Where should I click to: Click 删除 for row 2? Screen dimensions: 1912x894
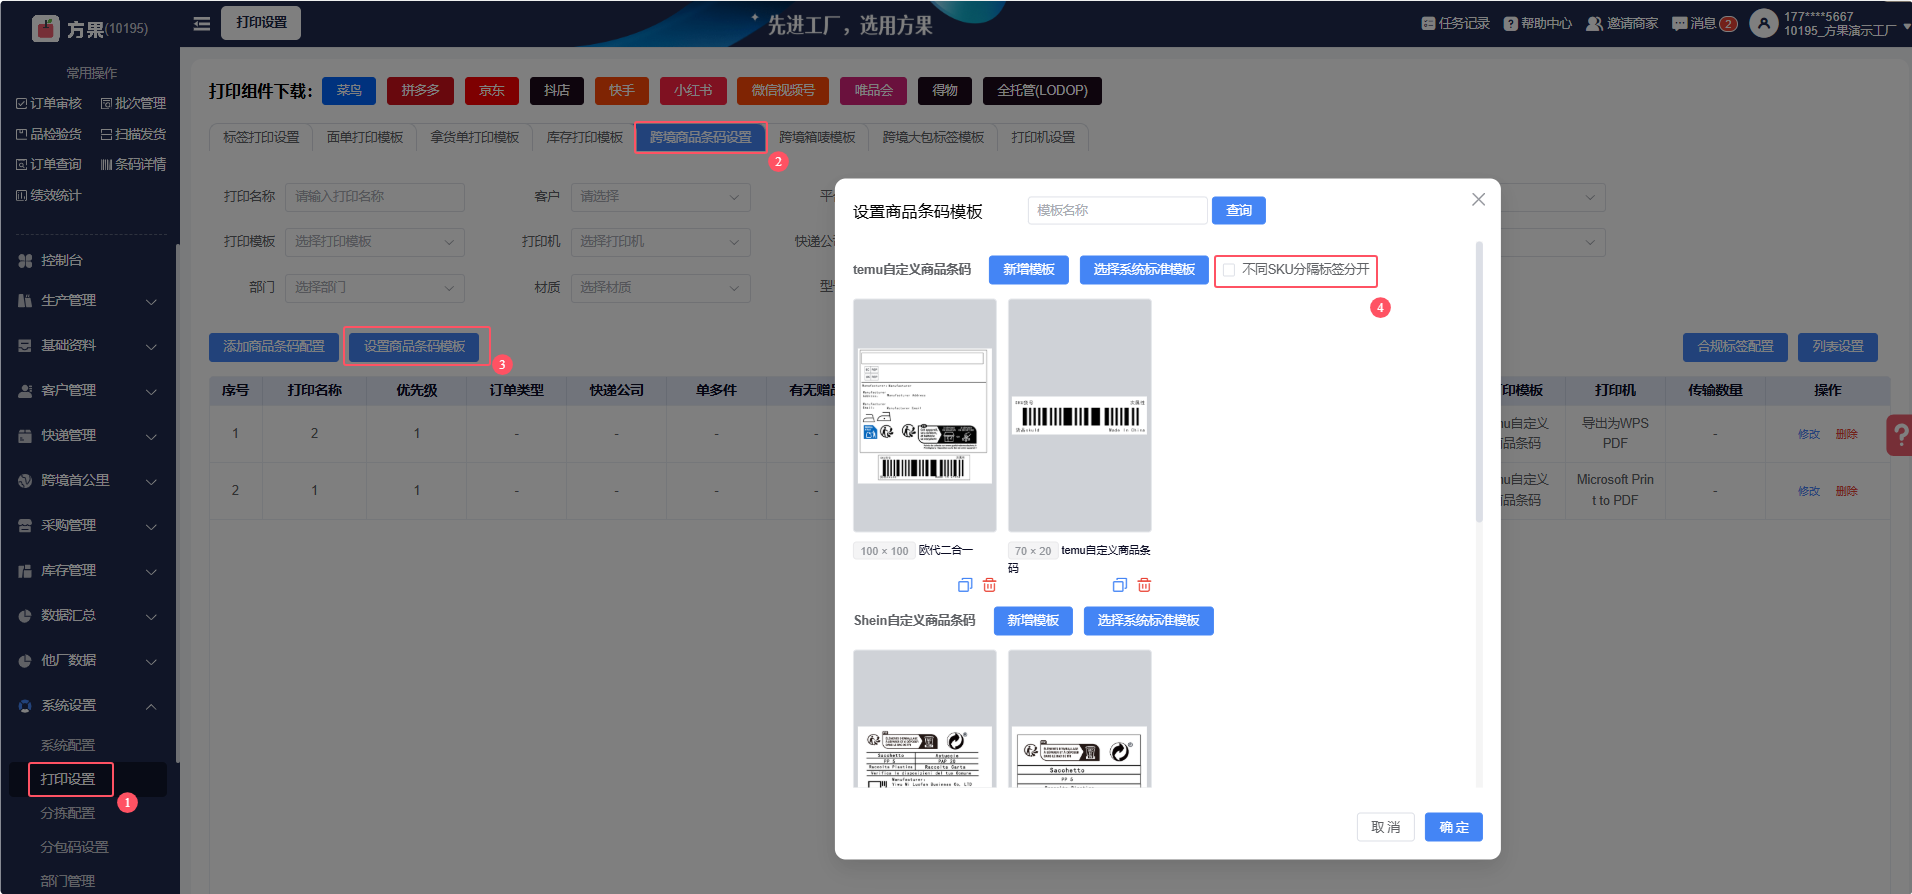1847,491
